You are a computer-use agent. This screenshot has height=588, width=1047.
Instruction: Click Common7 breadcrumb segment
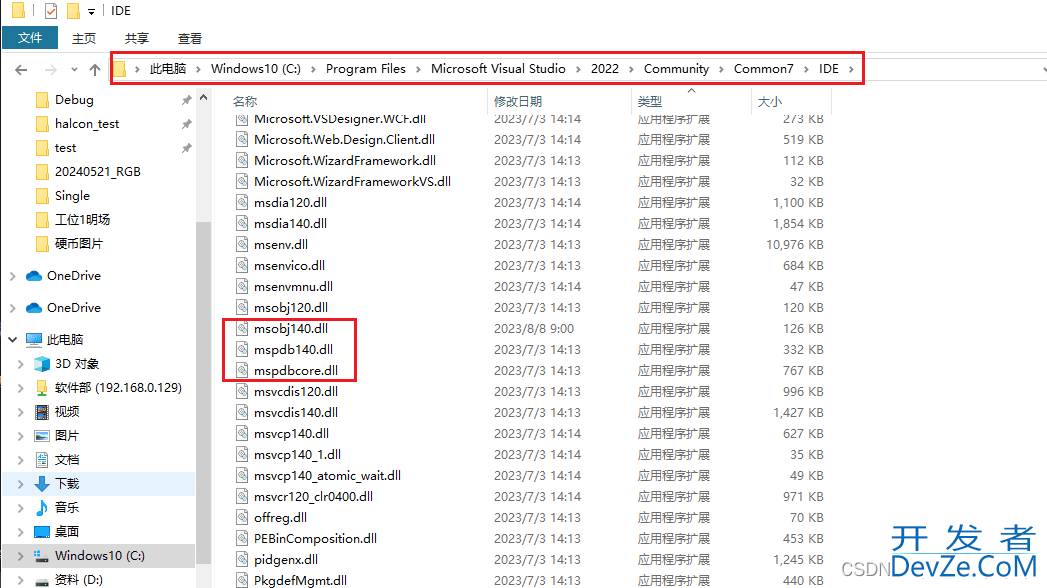pos(764,69)
